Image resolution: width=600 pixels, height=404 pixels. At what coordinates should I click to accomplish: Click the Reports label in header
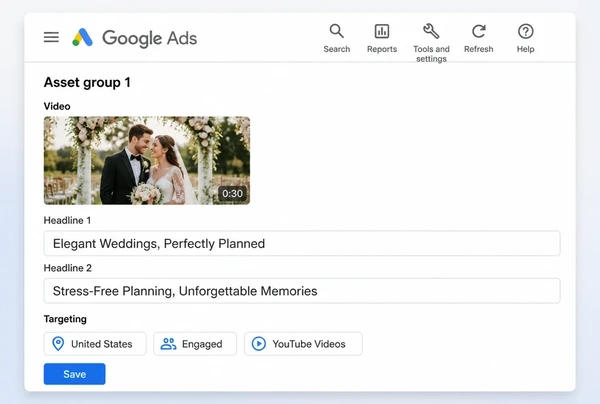pyautogui.click(x=382, y=49)
